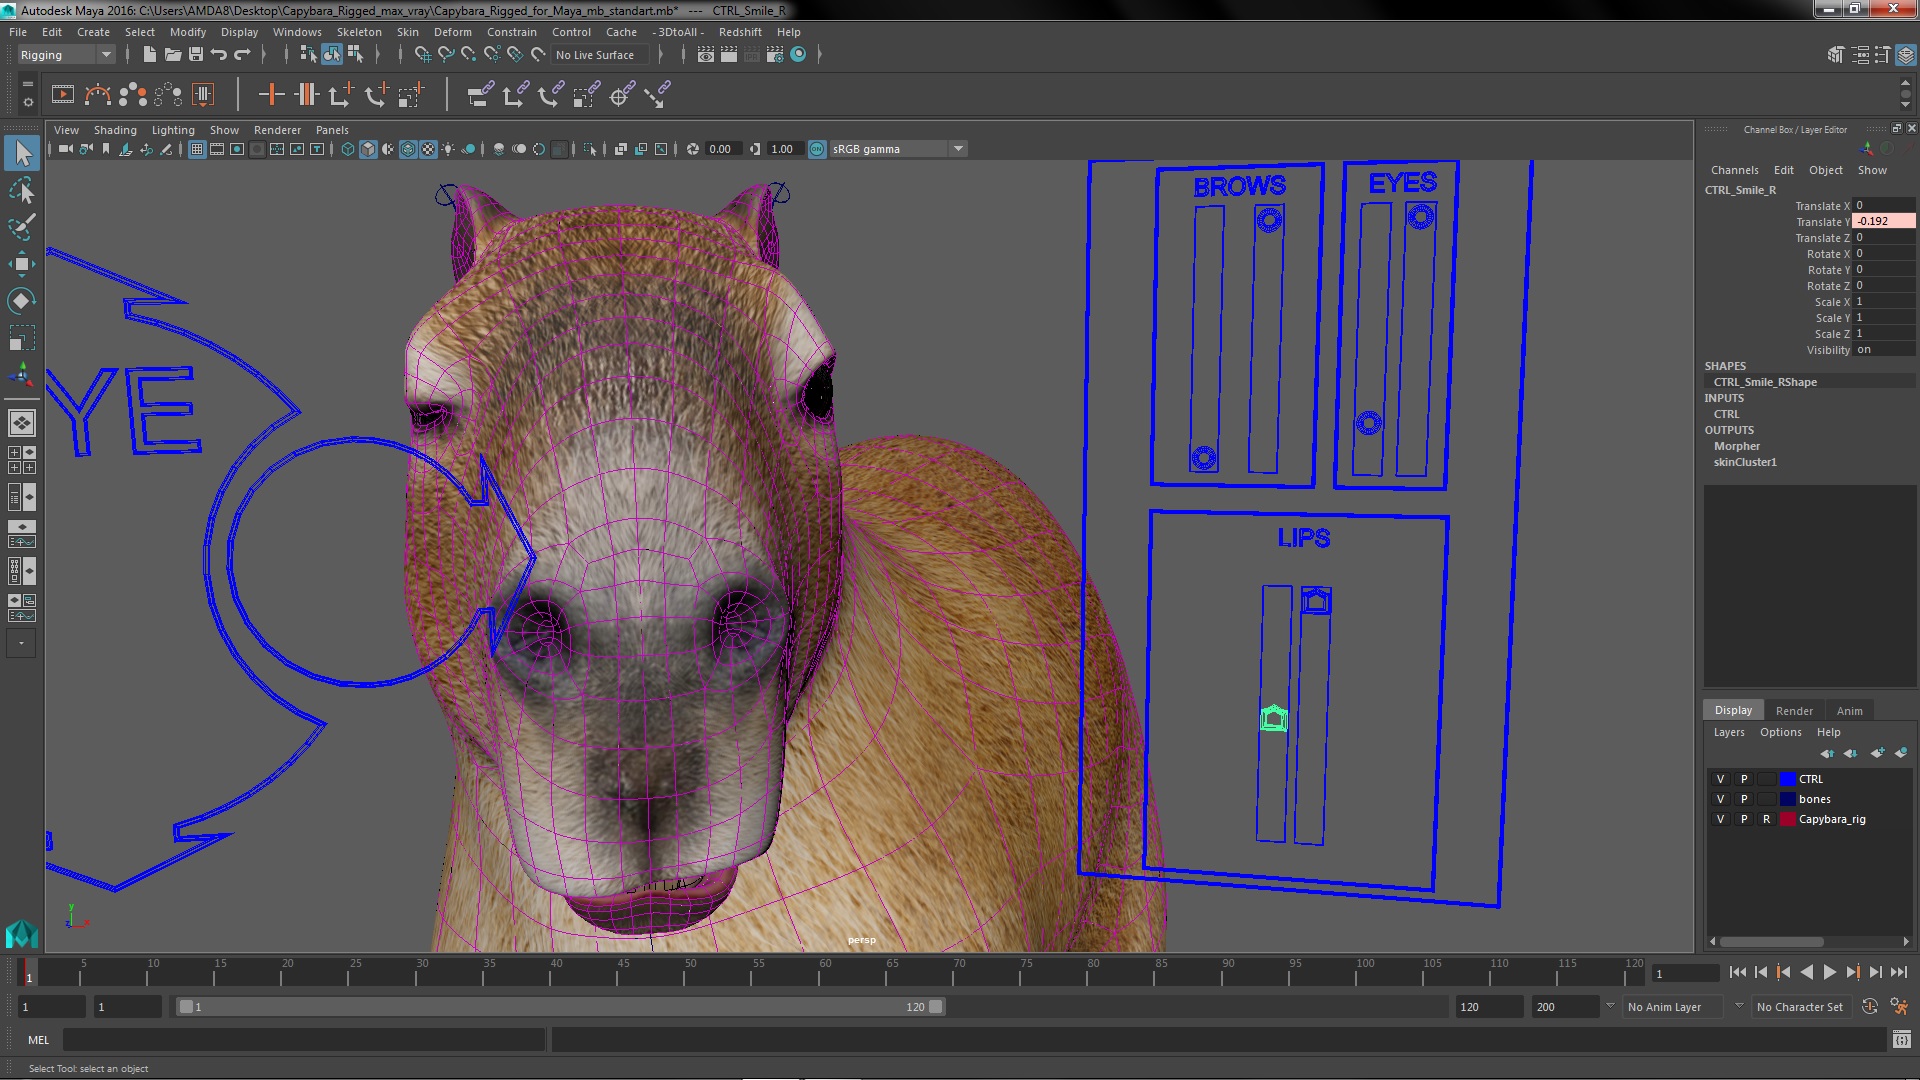1920x1080 pixels.
Task: Toggle reference R on Capybara_rig layer
Action: (1766, 819)
